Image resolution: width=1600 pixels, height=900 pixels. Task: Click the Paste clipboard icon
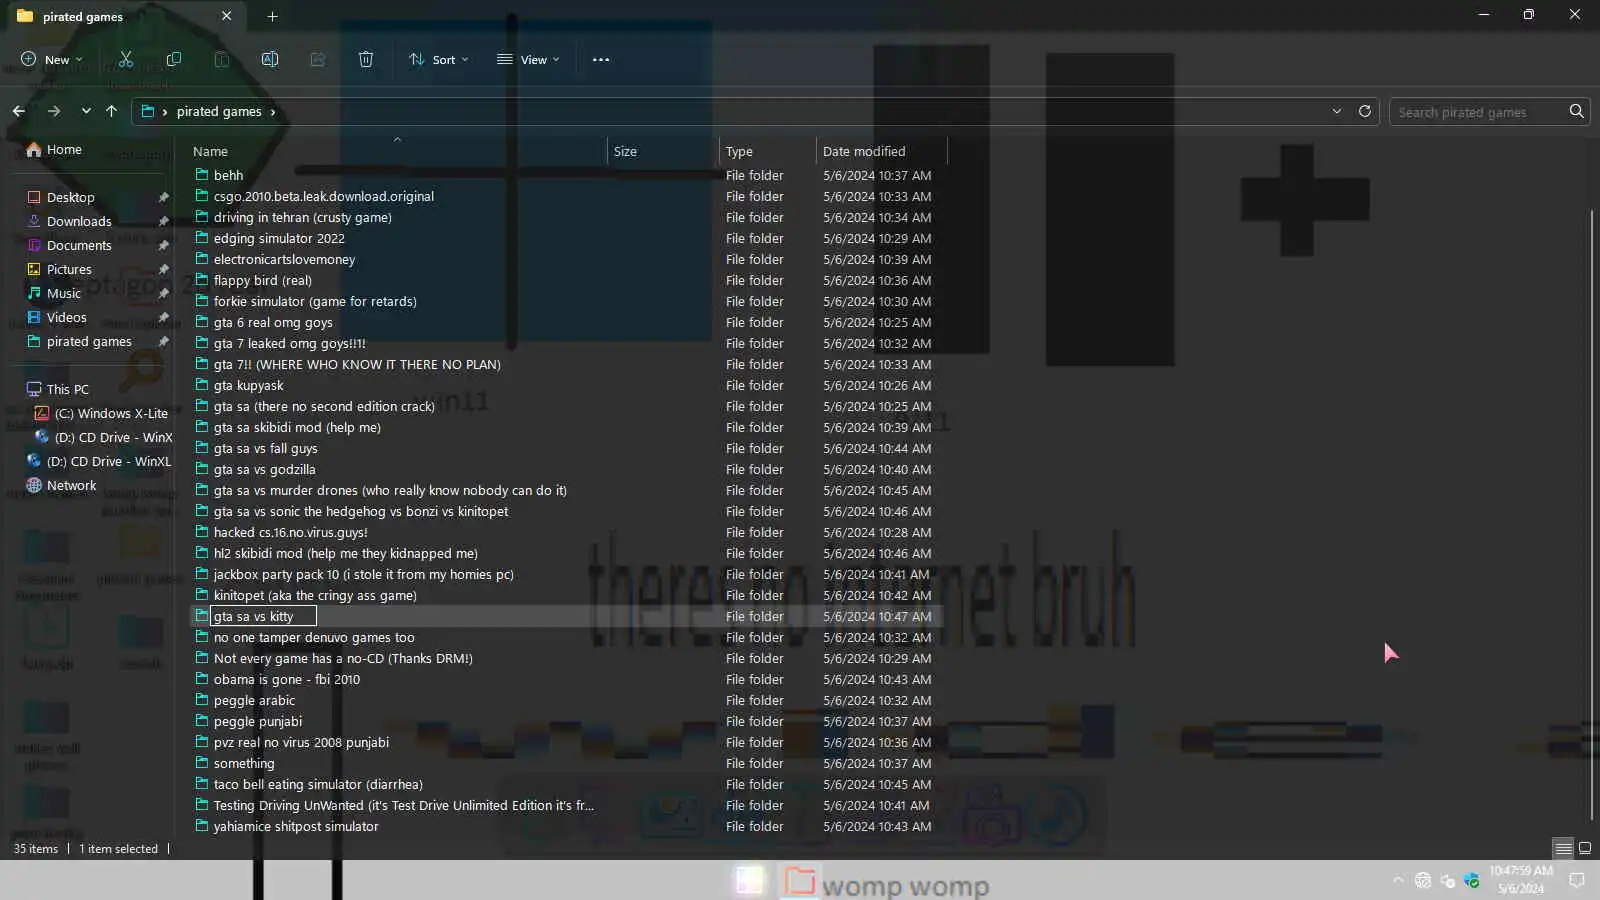tap(222, 59)
